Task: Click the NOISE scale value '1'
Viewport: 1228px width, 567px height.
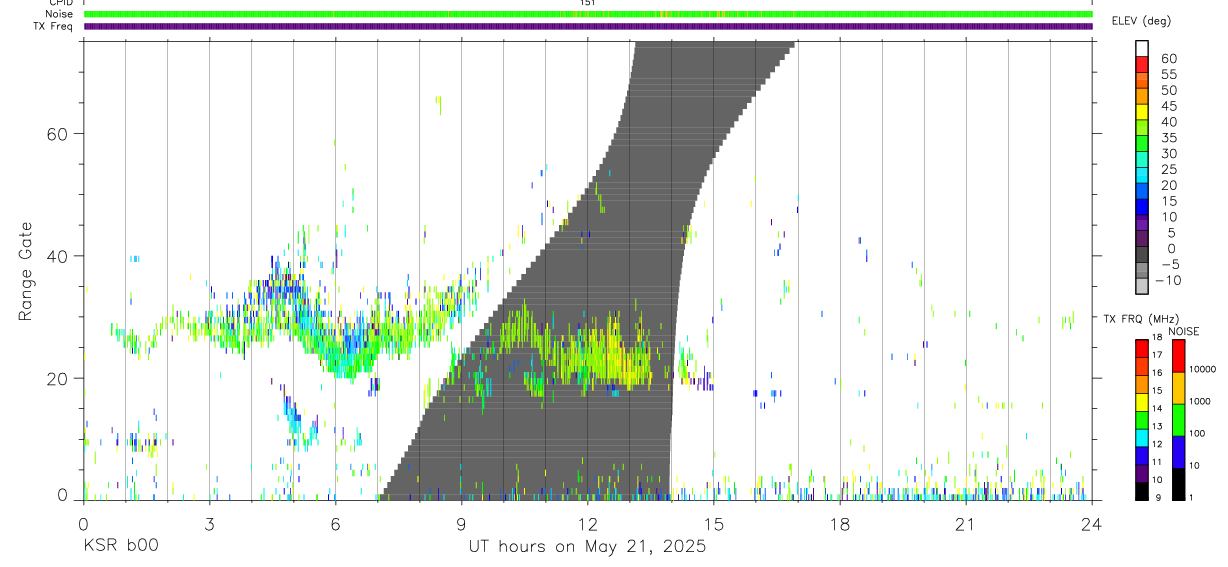Action: pos(1193,498)
